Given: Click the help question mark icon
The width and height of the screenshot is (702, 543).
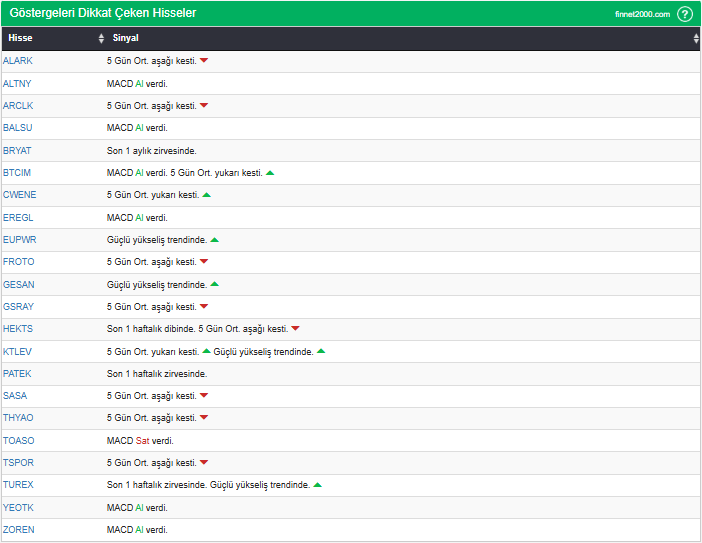Looking at the screenshot, I should pyautogui.click(x=685, y=14).
